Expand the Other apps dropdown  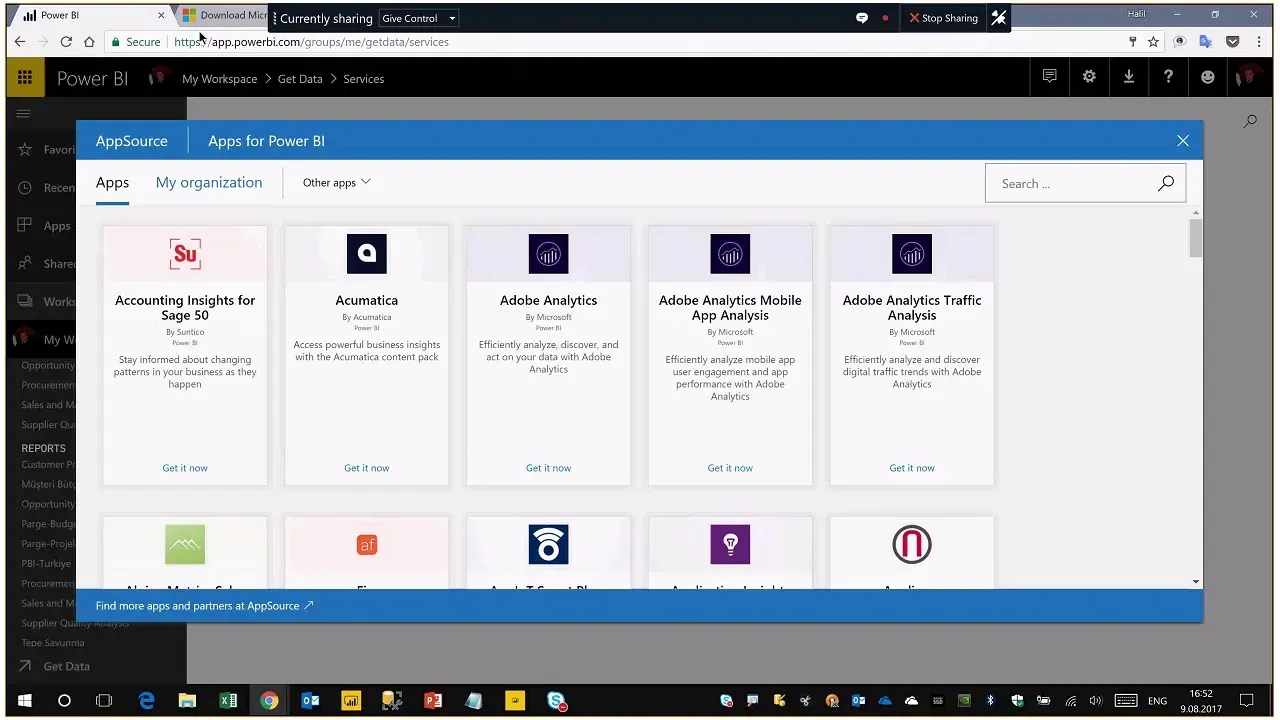(336, 183)
